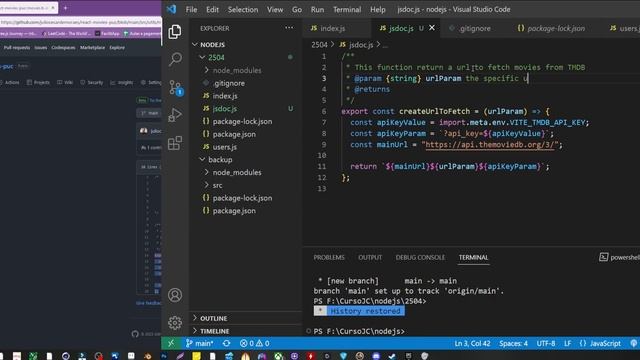Image resolution: width=640 pixels, height=360 pixels.
Task: Switch to the PROBLEMS panel tab
Action: point(329,257)
